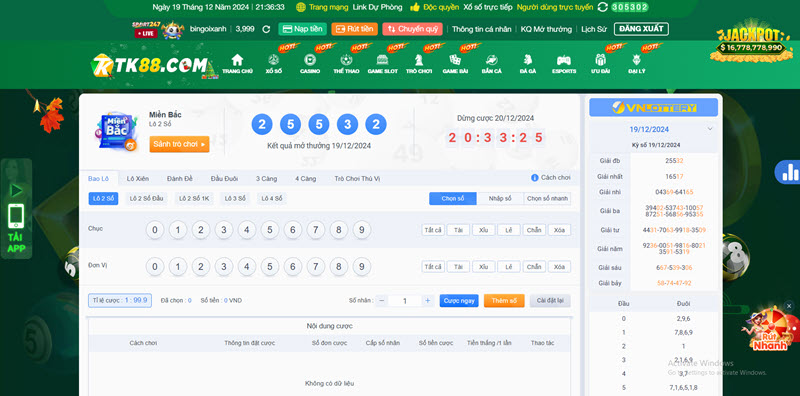This screenshot has height=396, width=800.
Task: Expand the 19/12/2024 date dropdown
Action: tap(710, 129)
